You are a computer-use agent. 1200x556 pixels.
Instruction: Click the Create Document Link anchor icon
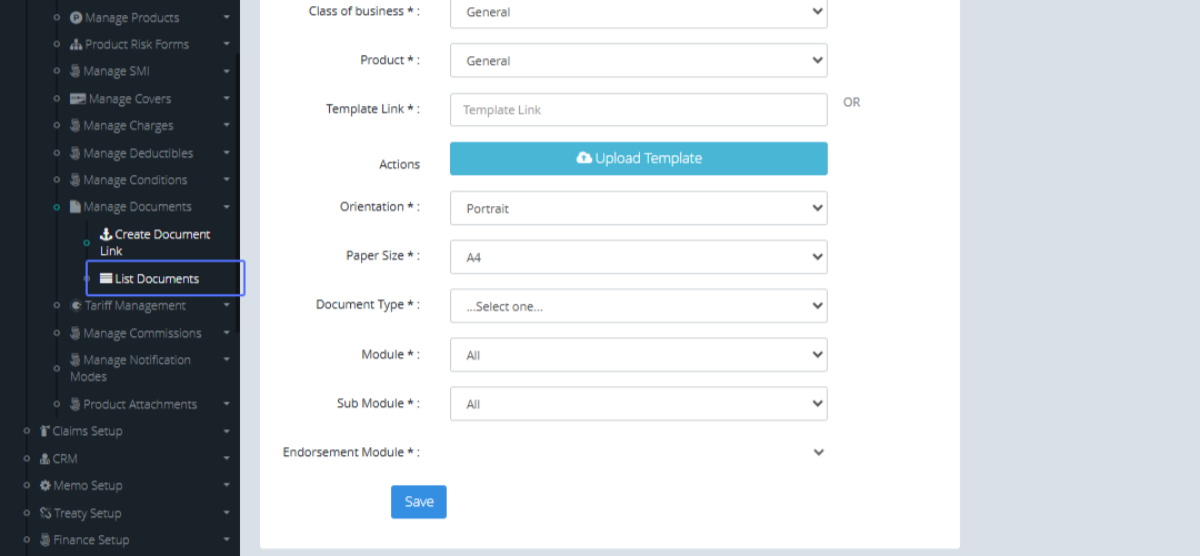[x=106, y=234]
